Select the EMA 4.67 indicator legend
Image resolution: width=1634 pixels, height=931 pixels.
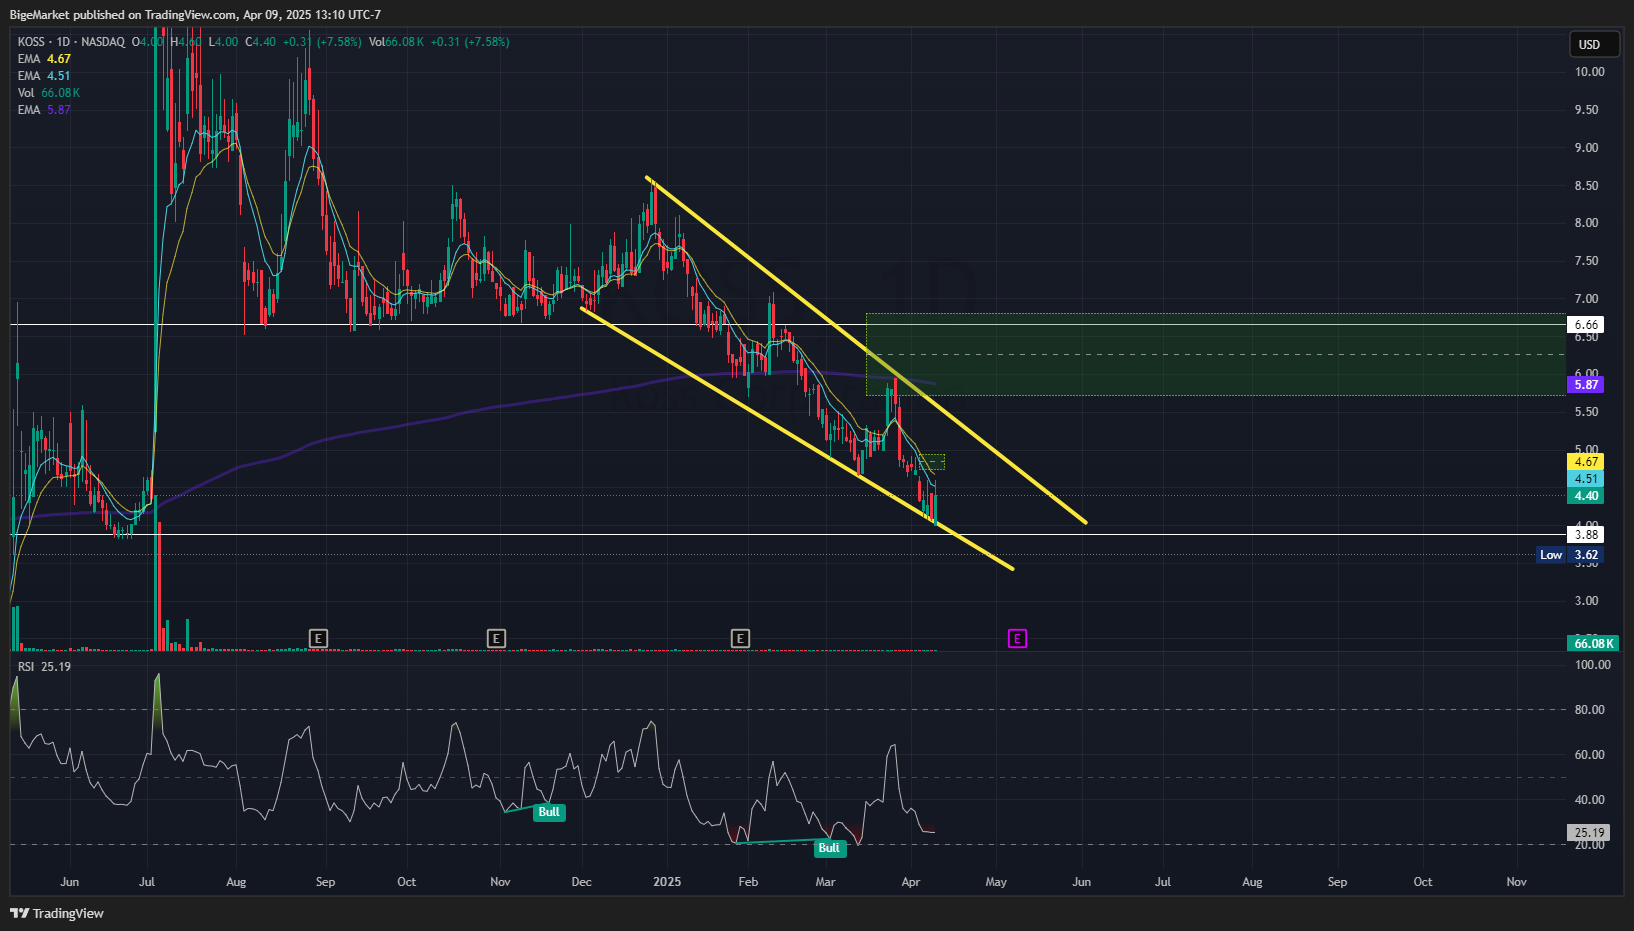click(x=44, y=59)
